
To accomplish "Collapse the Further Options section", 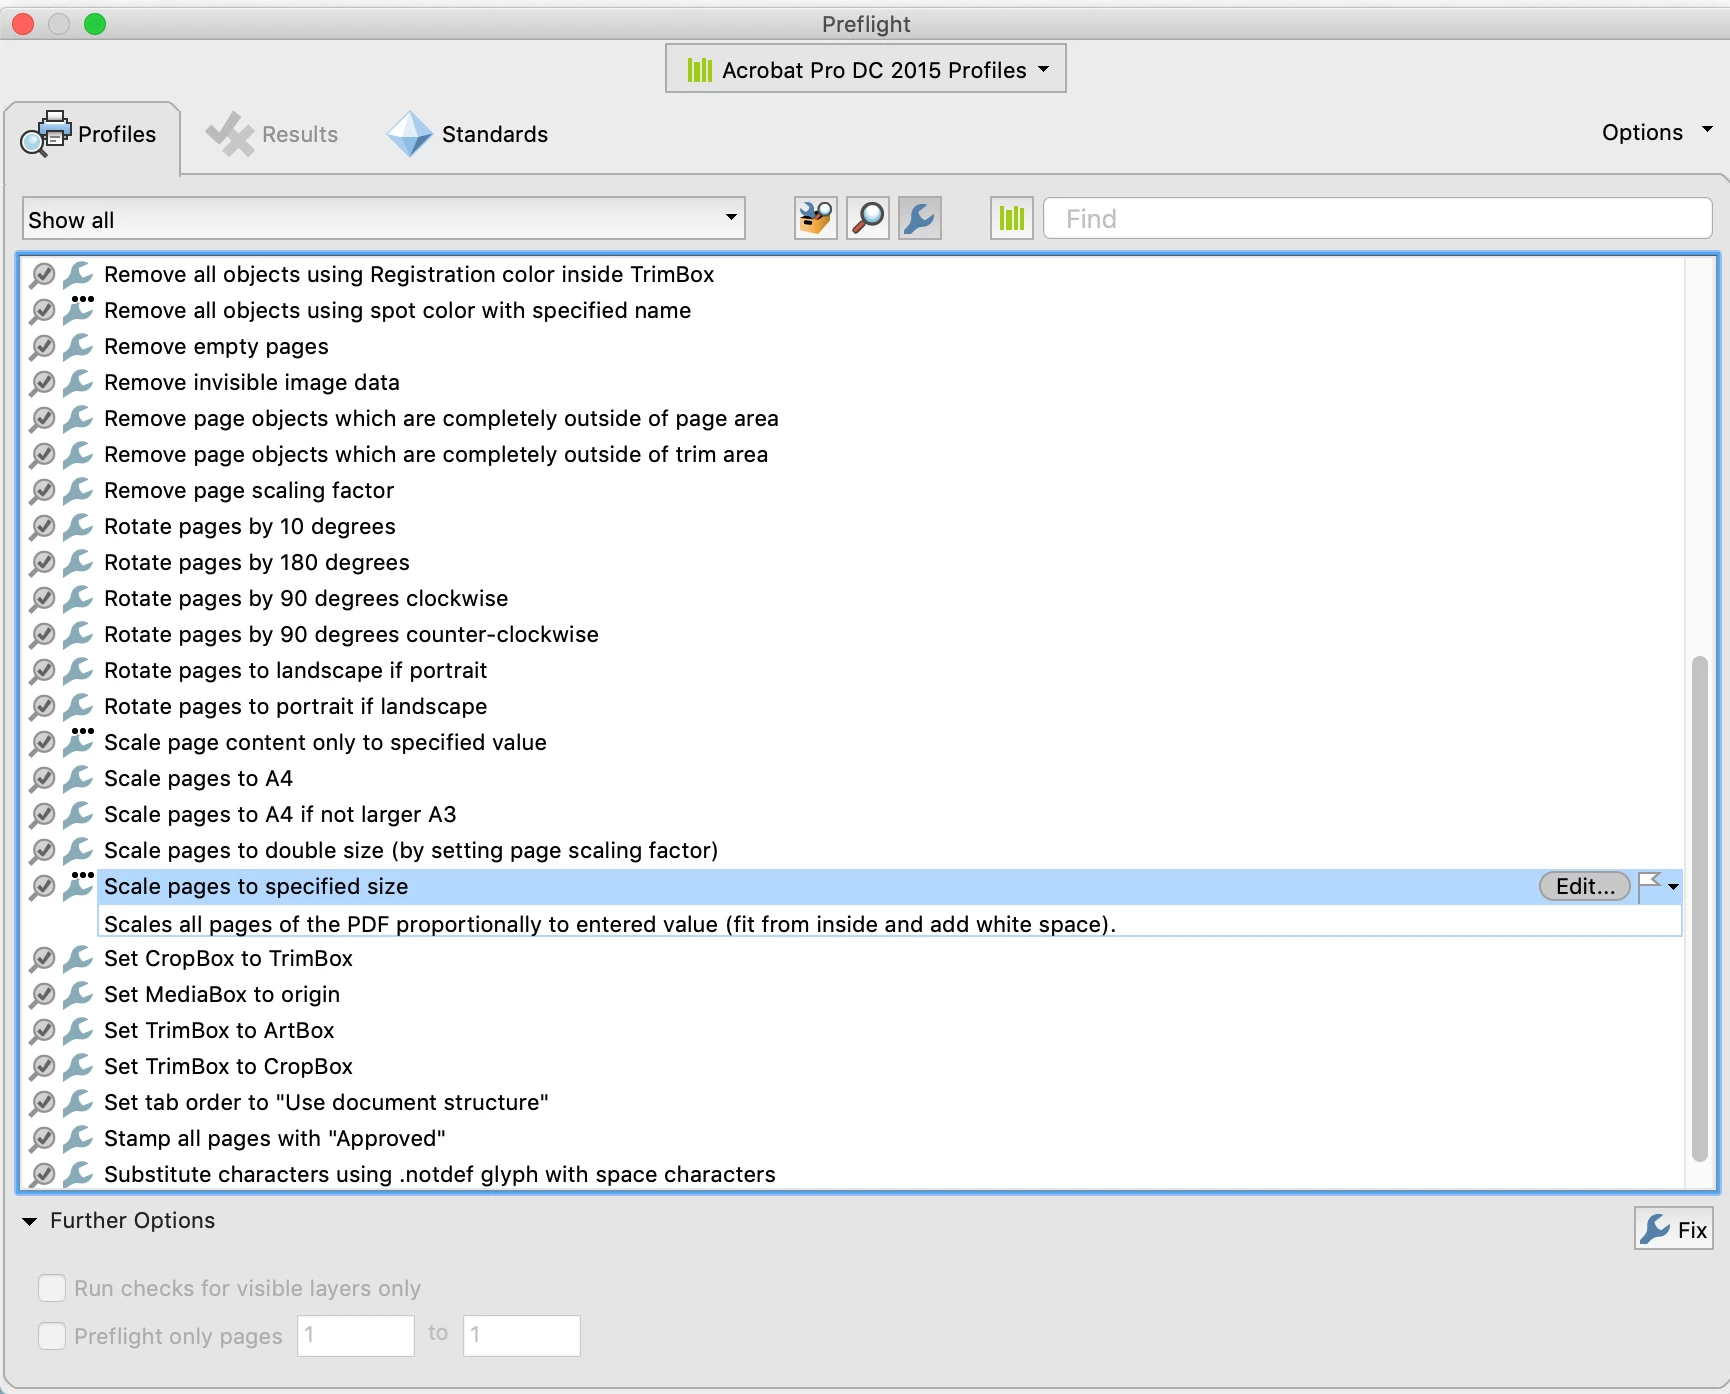I will tap(30, 1221).
